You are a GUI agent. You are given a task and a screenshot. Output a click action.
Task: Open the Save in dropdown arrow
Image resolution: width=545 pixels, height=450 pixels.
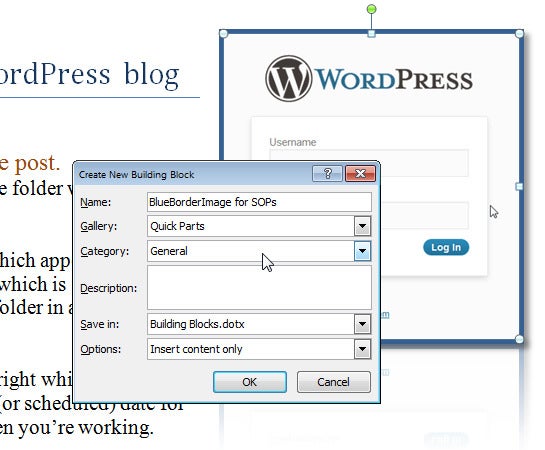362,324
